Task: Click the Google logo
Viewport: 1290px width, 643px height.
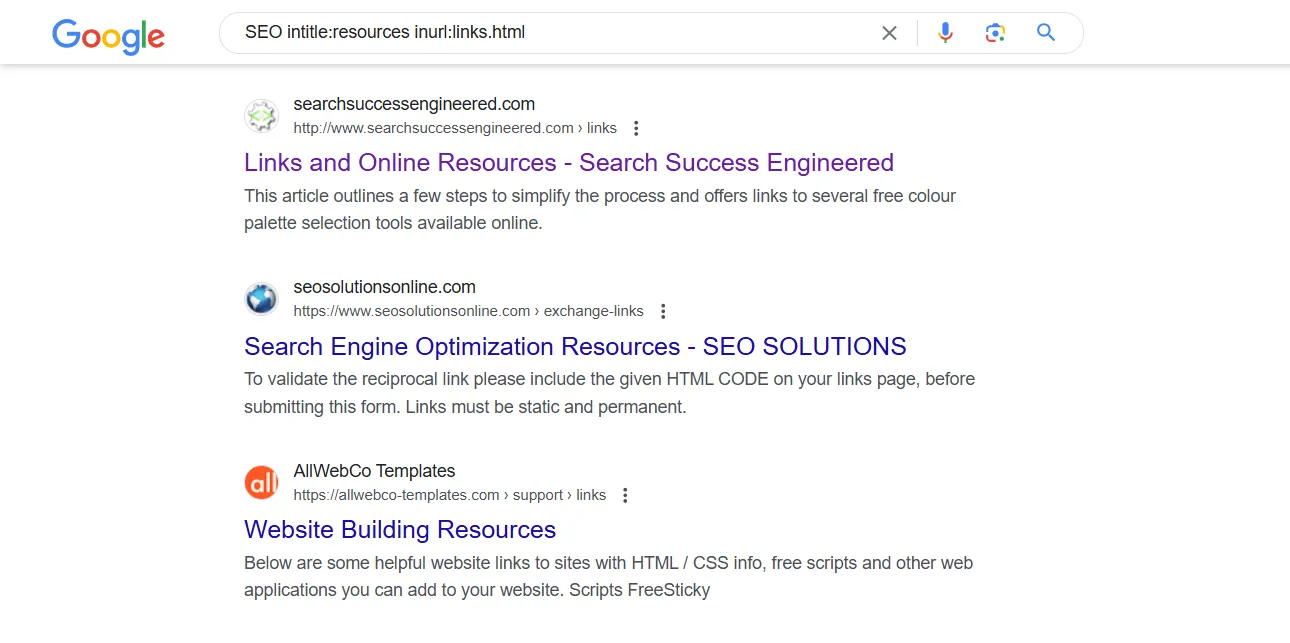Action: (108, 35)
